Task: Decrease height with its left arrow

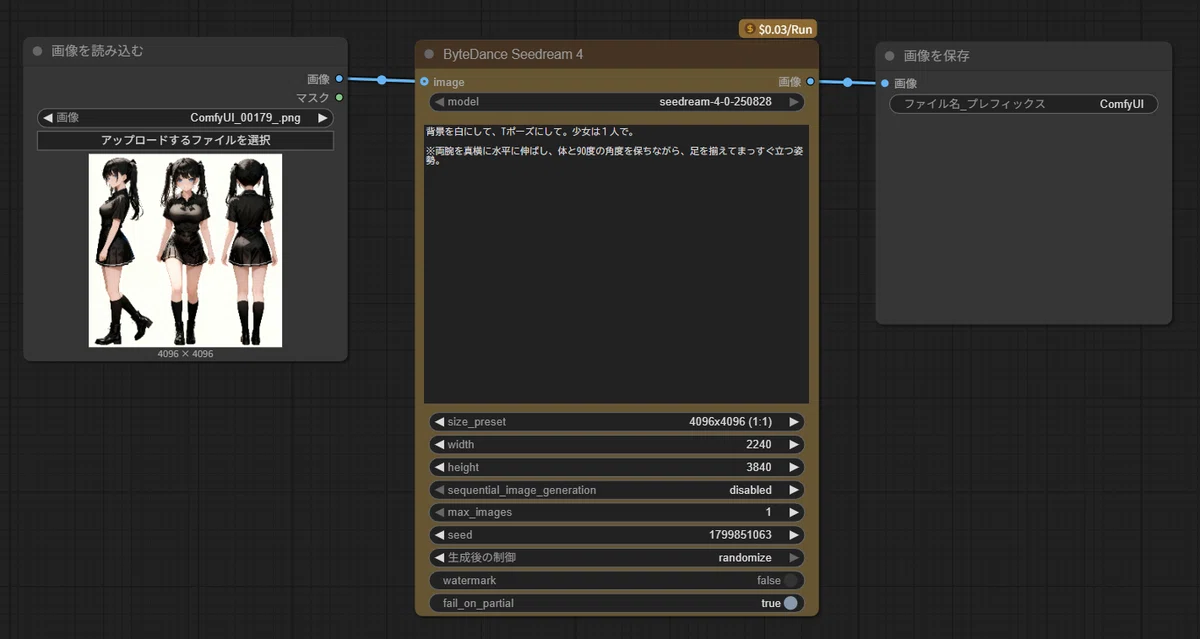Action: click(438, 467)
